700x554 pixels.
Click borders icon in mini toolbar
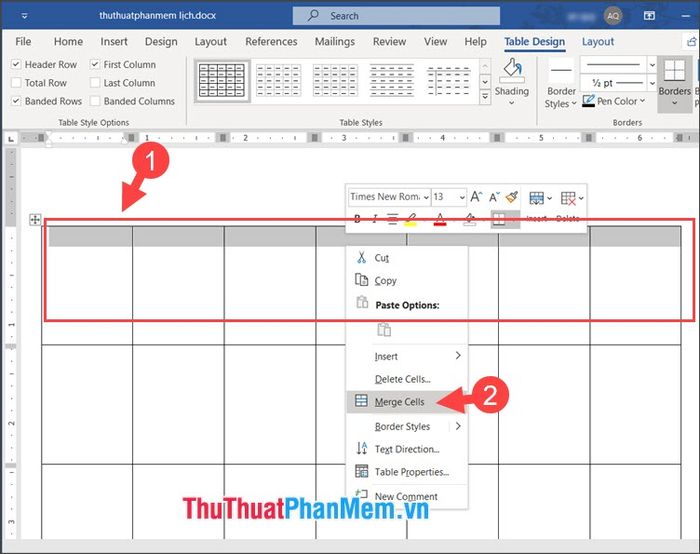tap(499, 219)
